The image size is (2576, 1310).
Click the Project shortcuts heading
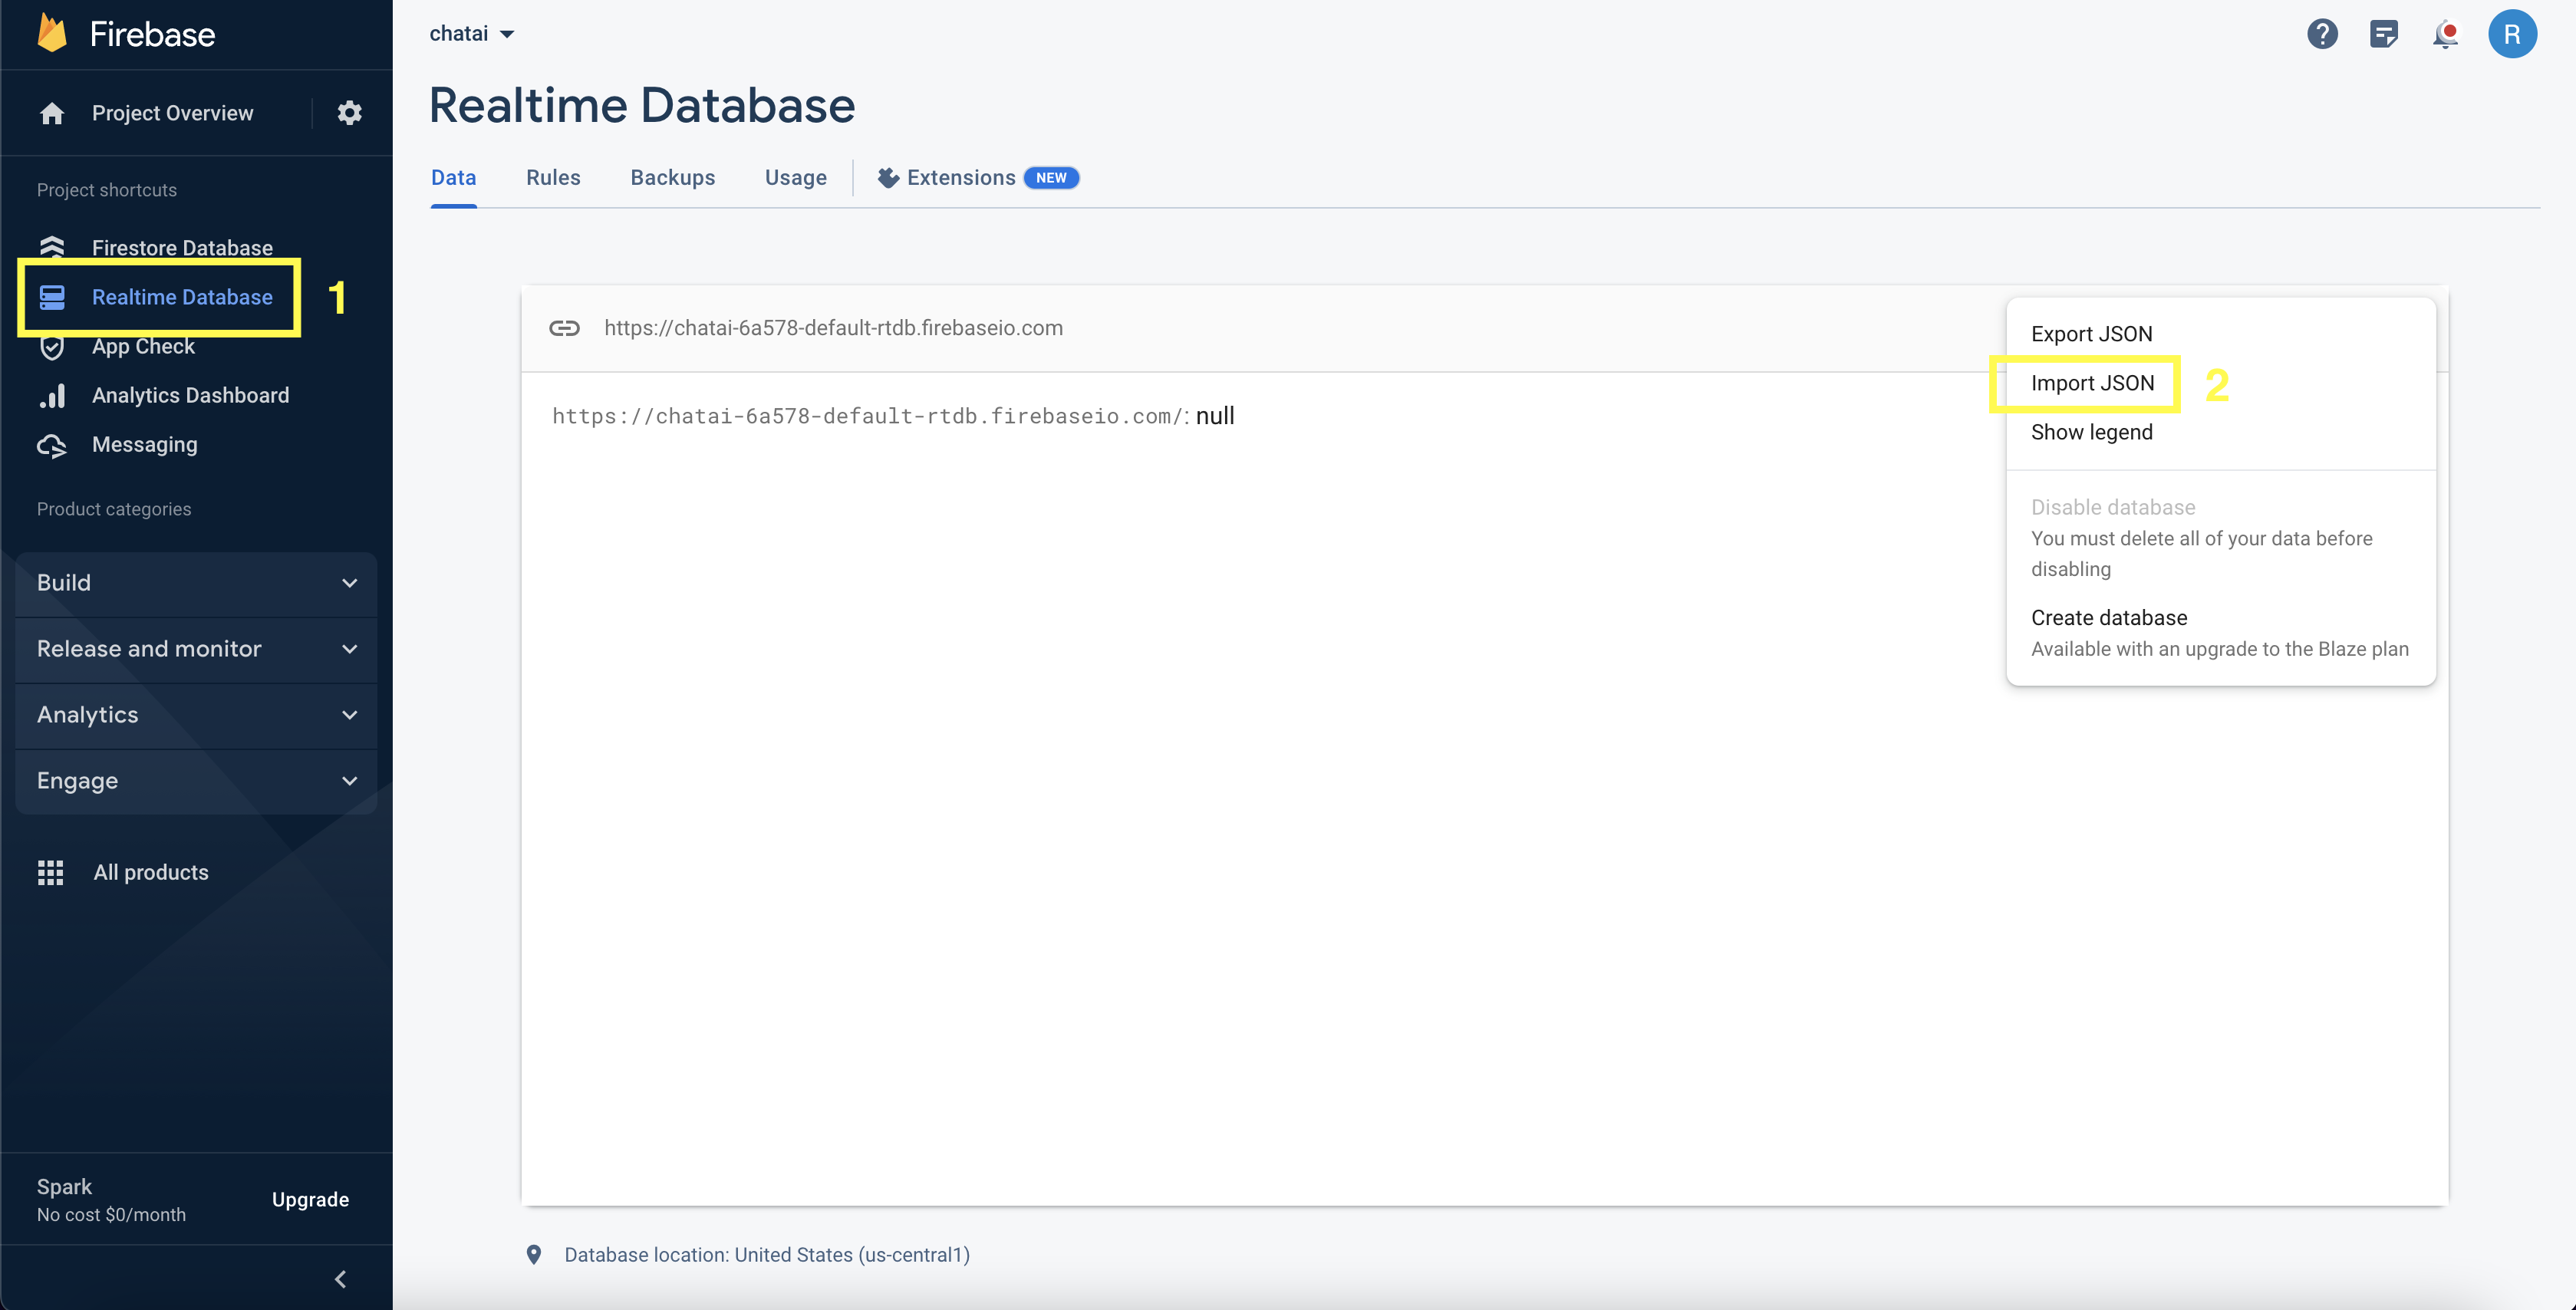click(106, 190)
